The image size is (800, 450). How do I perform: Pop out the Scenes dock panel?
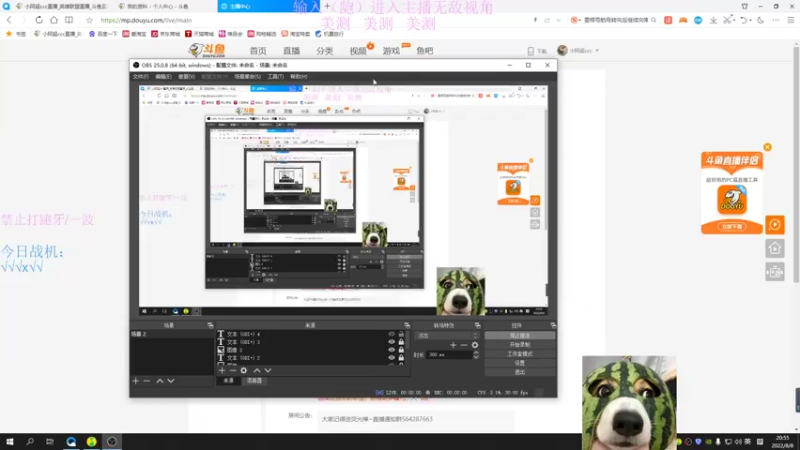point(210,325)
